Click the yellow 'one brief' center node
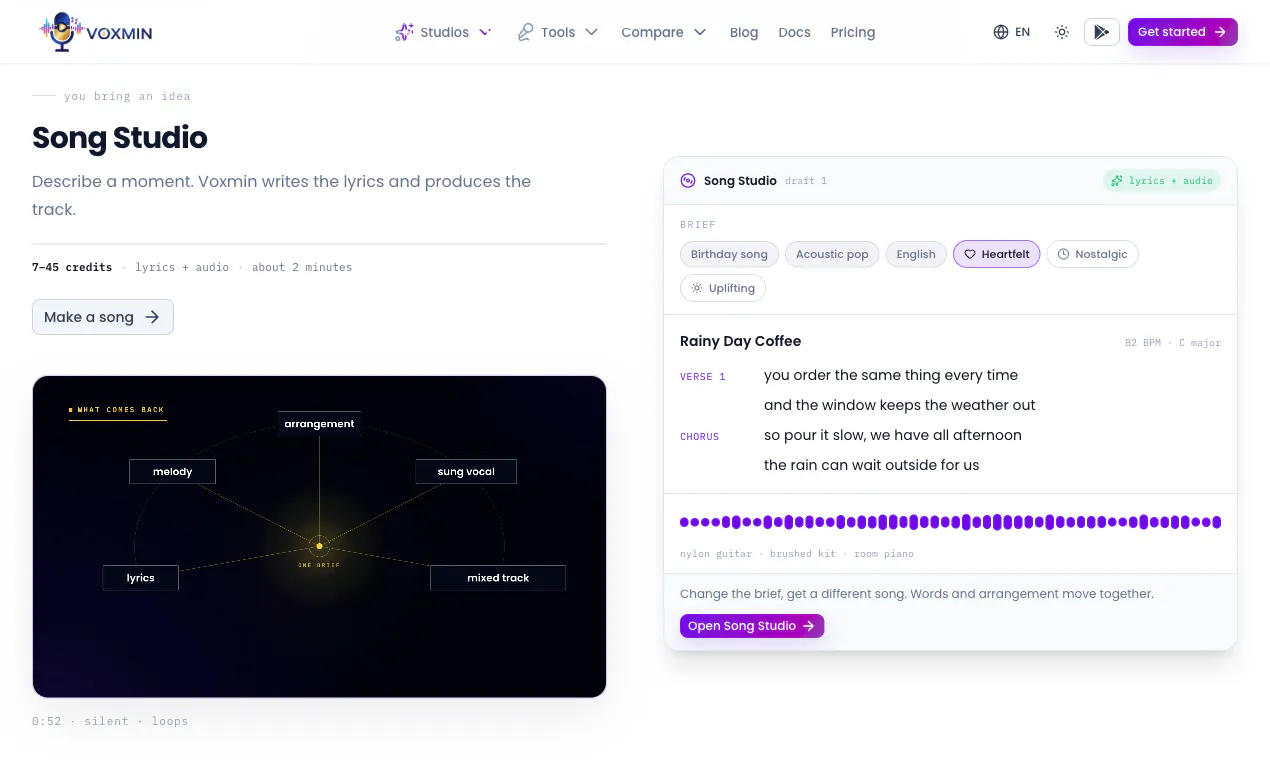 319,546
